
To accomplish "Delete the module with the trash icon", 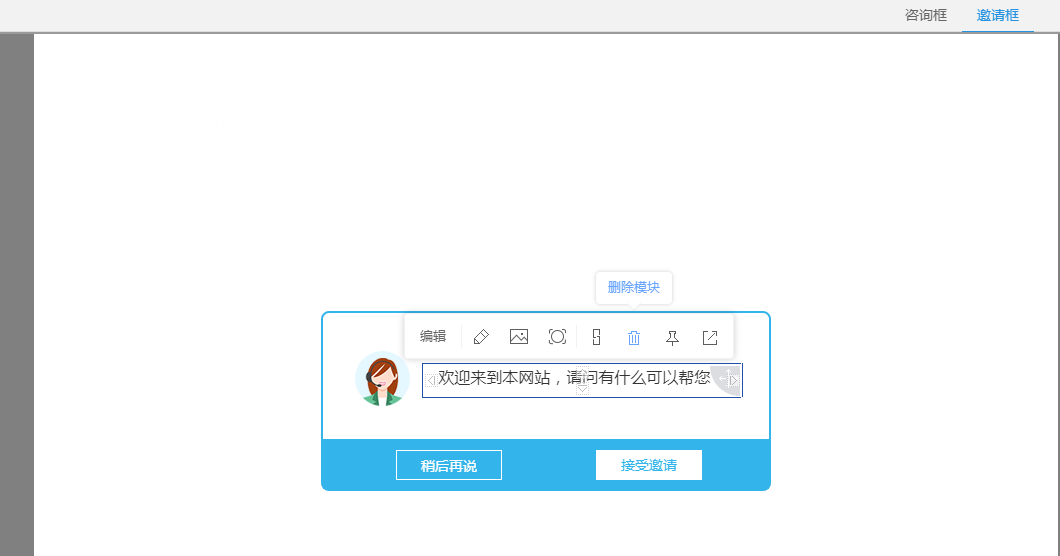I will tap(634, 338).
